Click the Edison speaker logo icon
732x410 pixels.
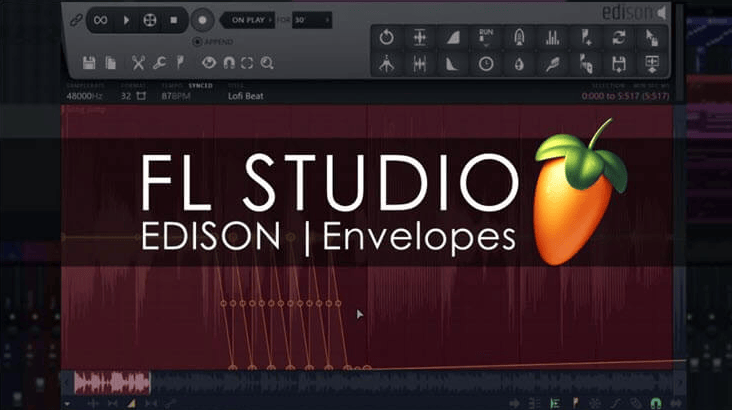click(x=662, y=13)
